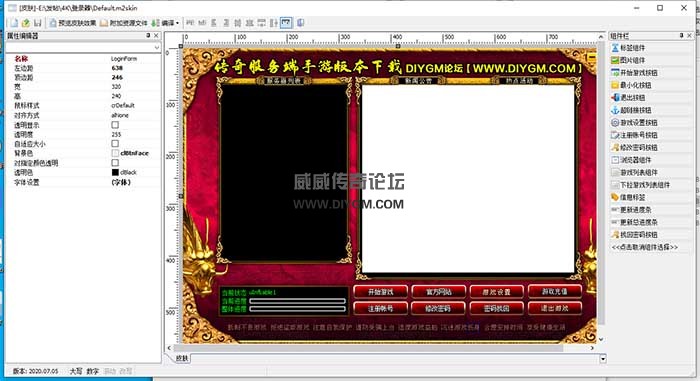The height and width of the screenshot is (381, 700).
Task: Choose the 游戏设置按钮 component with gear icon
Action: point(634,122)
